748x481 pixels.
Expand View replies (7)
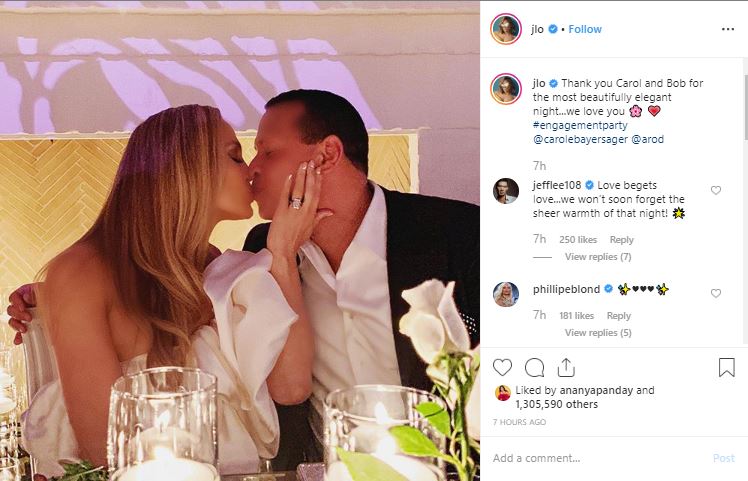point(598,257)
